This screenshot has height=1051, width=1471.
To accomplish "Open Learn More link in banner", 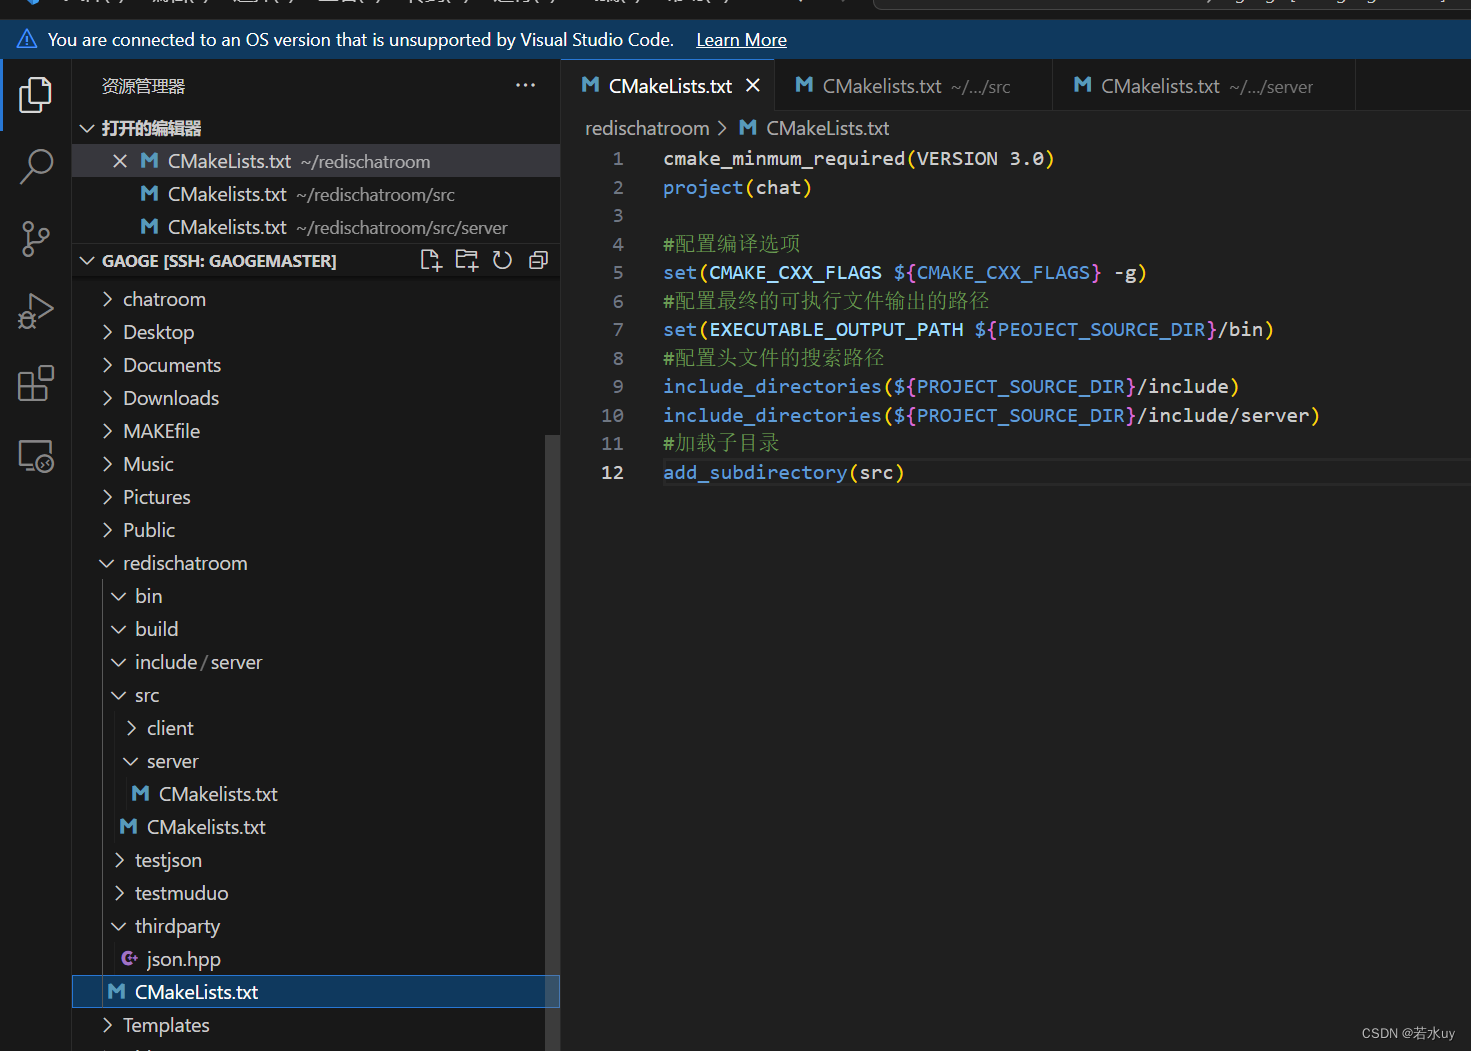I will [741, 40].
